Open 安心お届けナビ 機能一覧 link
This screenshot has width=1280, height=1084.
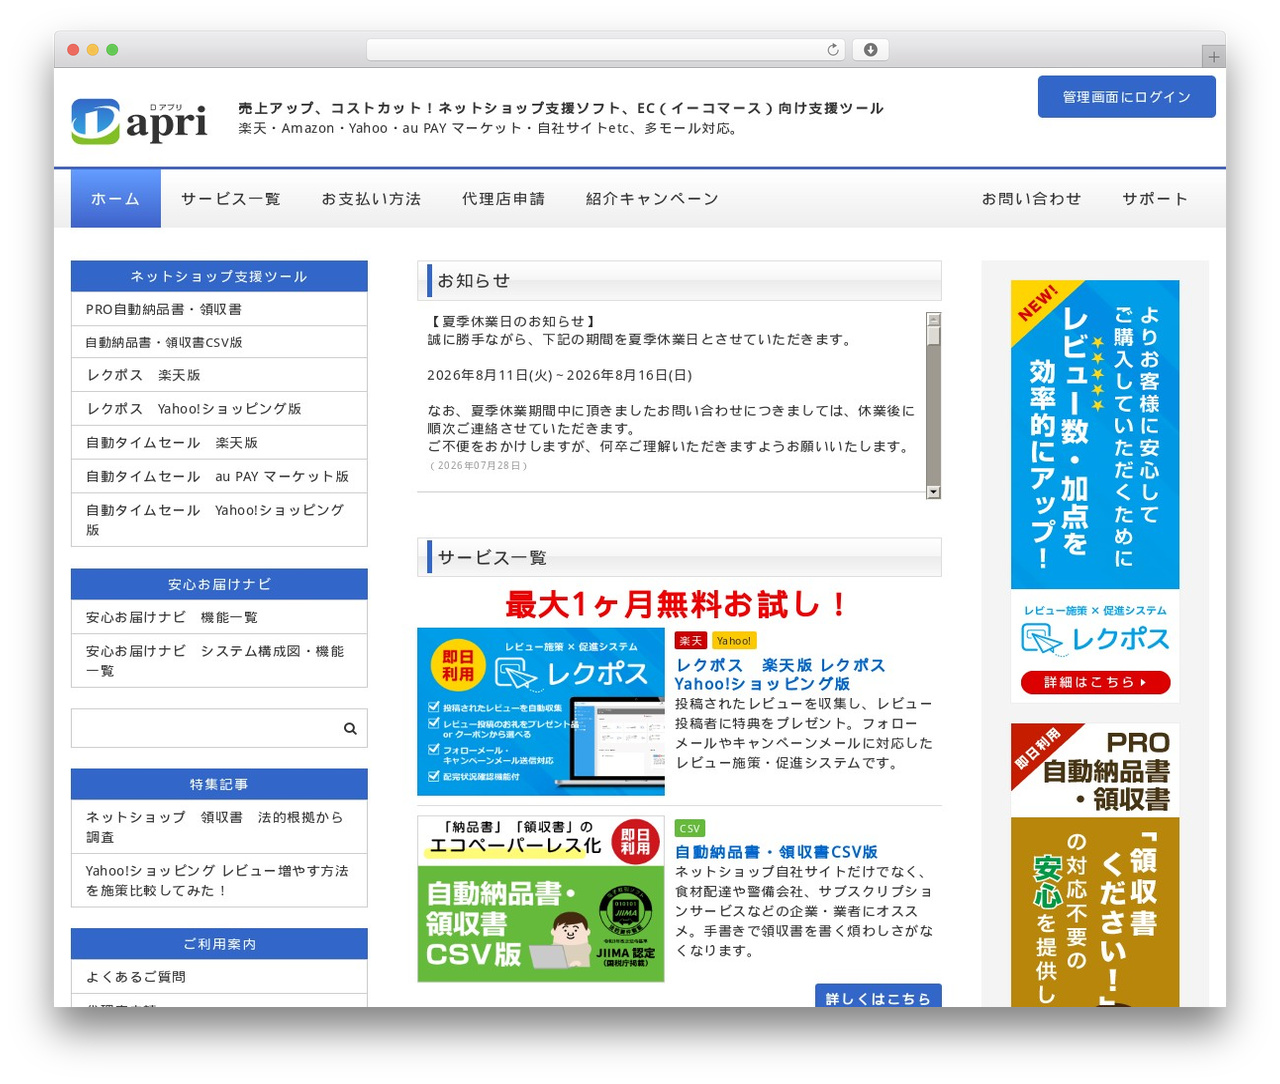pos(219,617)
